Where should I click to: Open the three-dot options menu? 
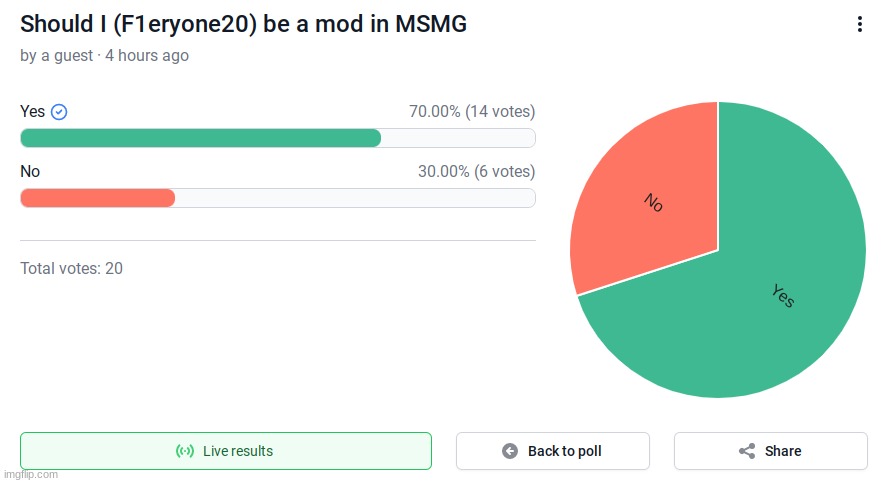coord(859,24)
